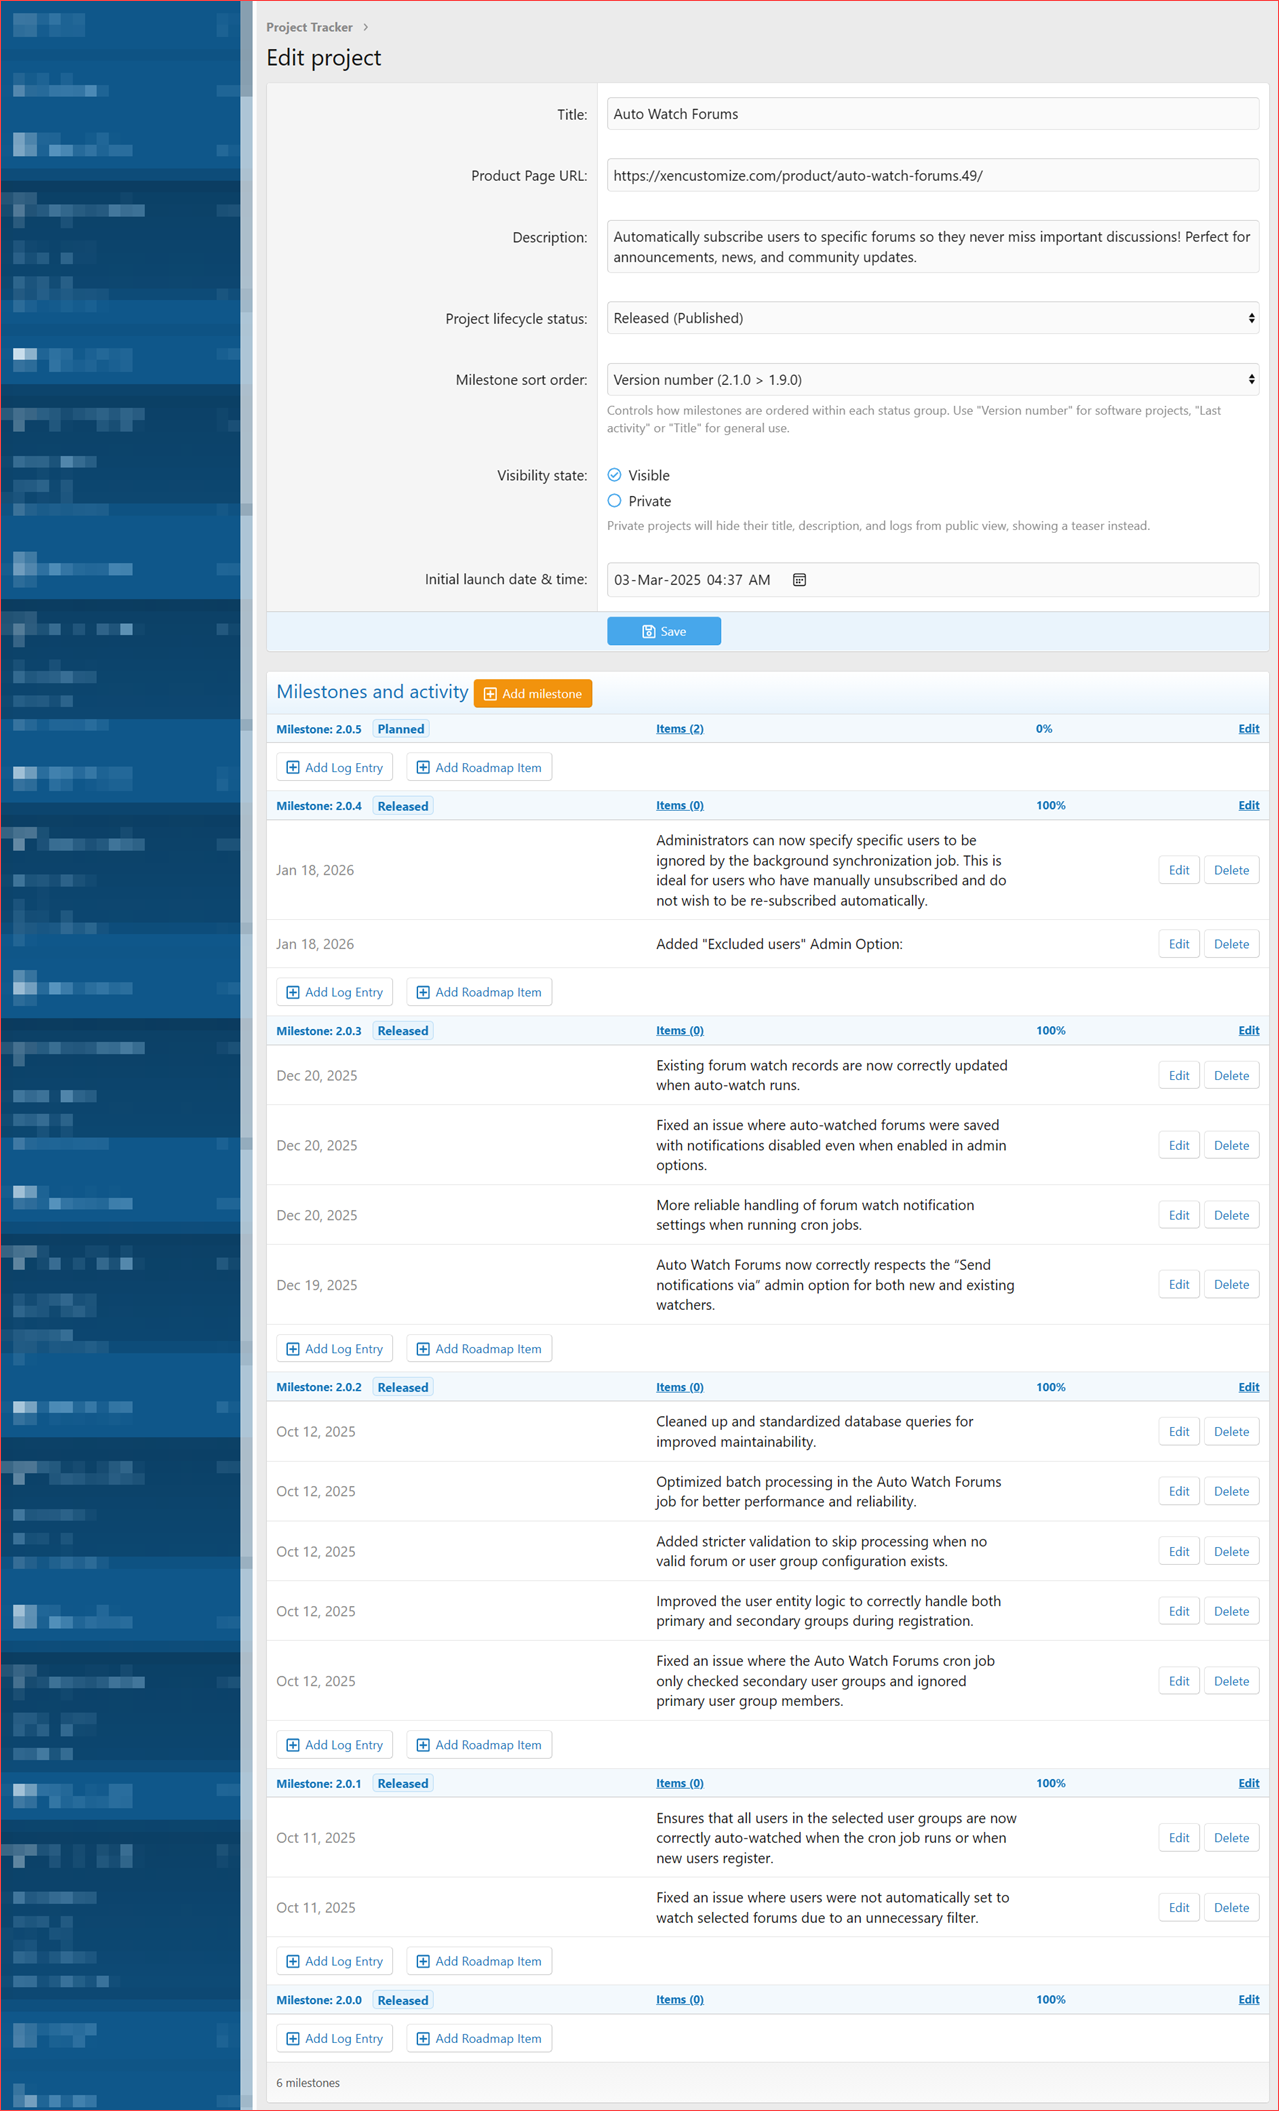
Task: Select the Visible radio option
Action: point(614,475)
